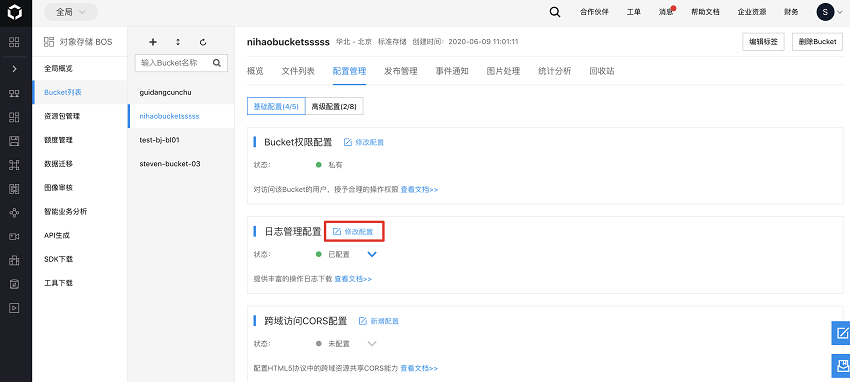
Task: Expand the 跨域访问CORS配置 status chevron
Action: pyautogui.click(x=371, y=344)
